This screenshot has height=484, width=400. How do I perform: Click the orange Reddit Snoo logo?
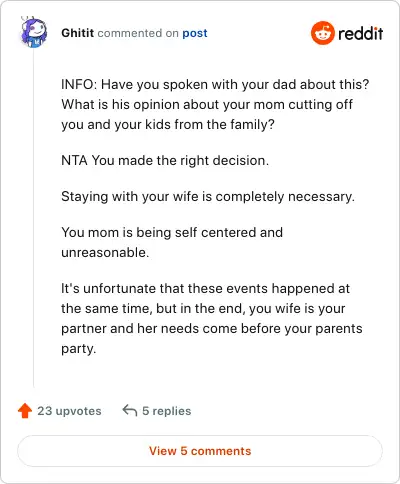[322, 33]
